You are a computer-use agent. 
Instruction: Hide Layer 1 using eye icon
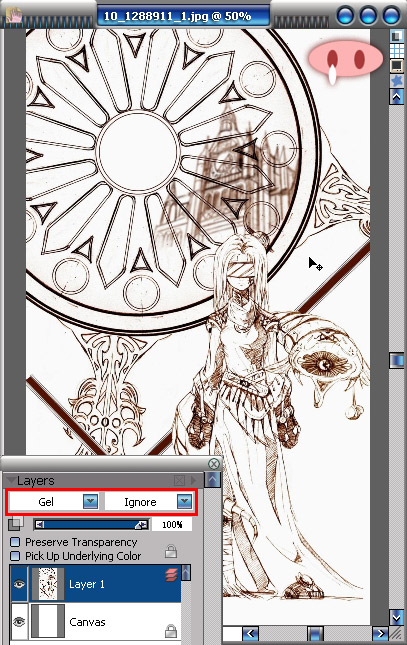(19, 584)
